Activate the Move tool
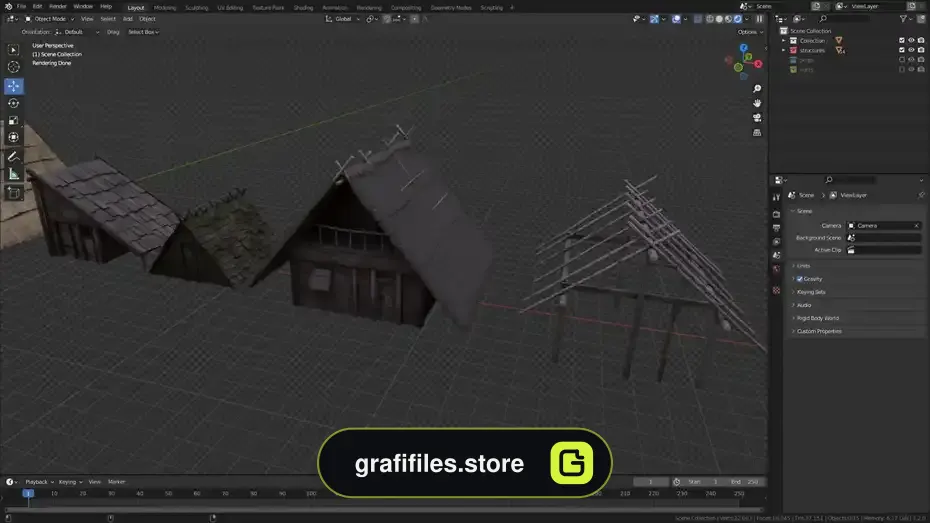 13,86
